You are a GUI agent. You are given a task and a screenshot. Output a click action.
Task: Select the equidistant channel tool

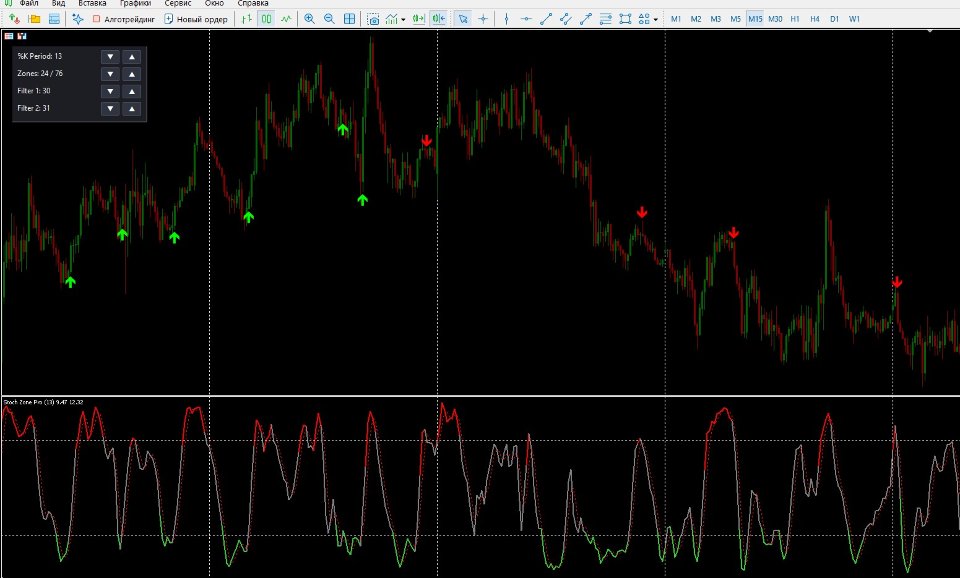(566, 19)
